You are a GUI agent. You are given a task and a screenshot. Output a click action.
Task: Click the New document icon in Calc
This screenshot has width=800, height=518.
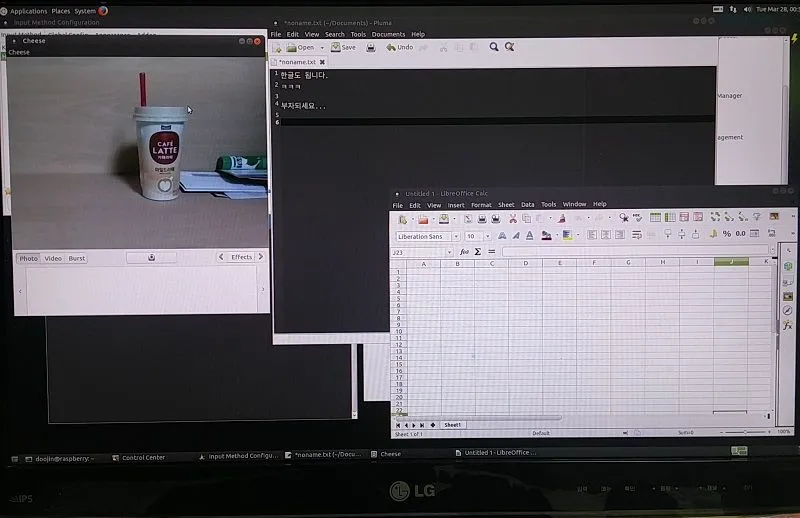(403, 219)
